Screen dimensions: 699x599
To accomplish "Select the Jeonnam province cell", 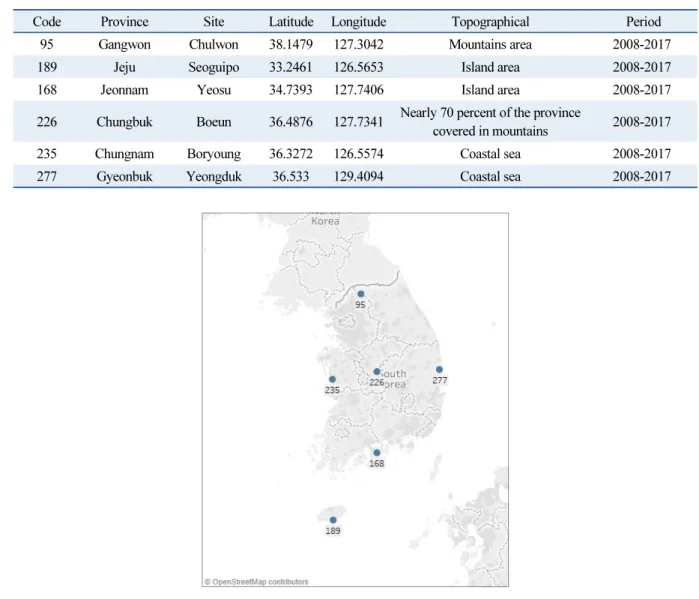I will (124, 90).
